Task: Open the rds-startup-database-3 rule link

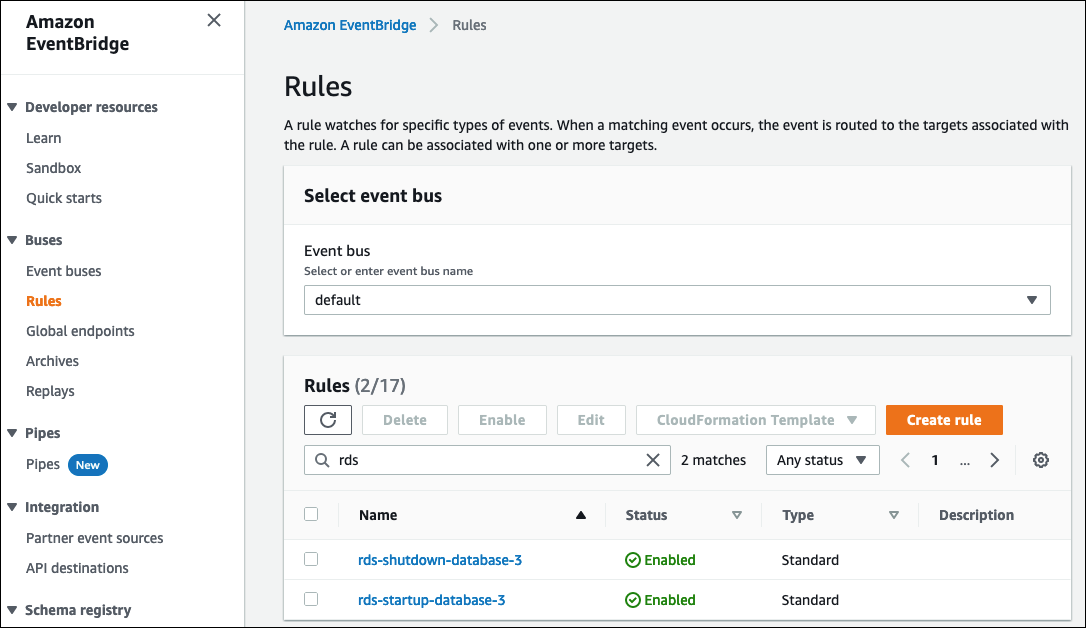Action: (x=431, y=599)
